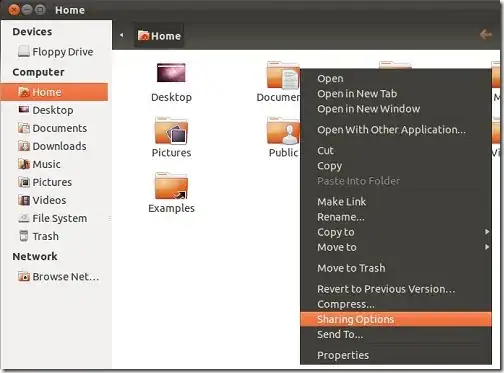The width and height of the screenshot is (504, 373).
Task: Click the File System icon in sidebar
Action: point(24,218)
